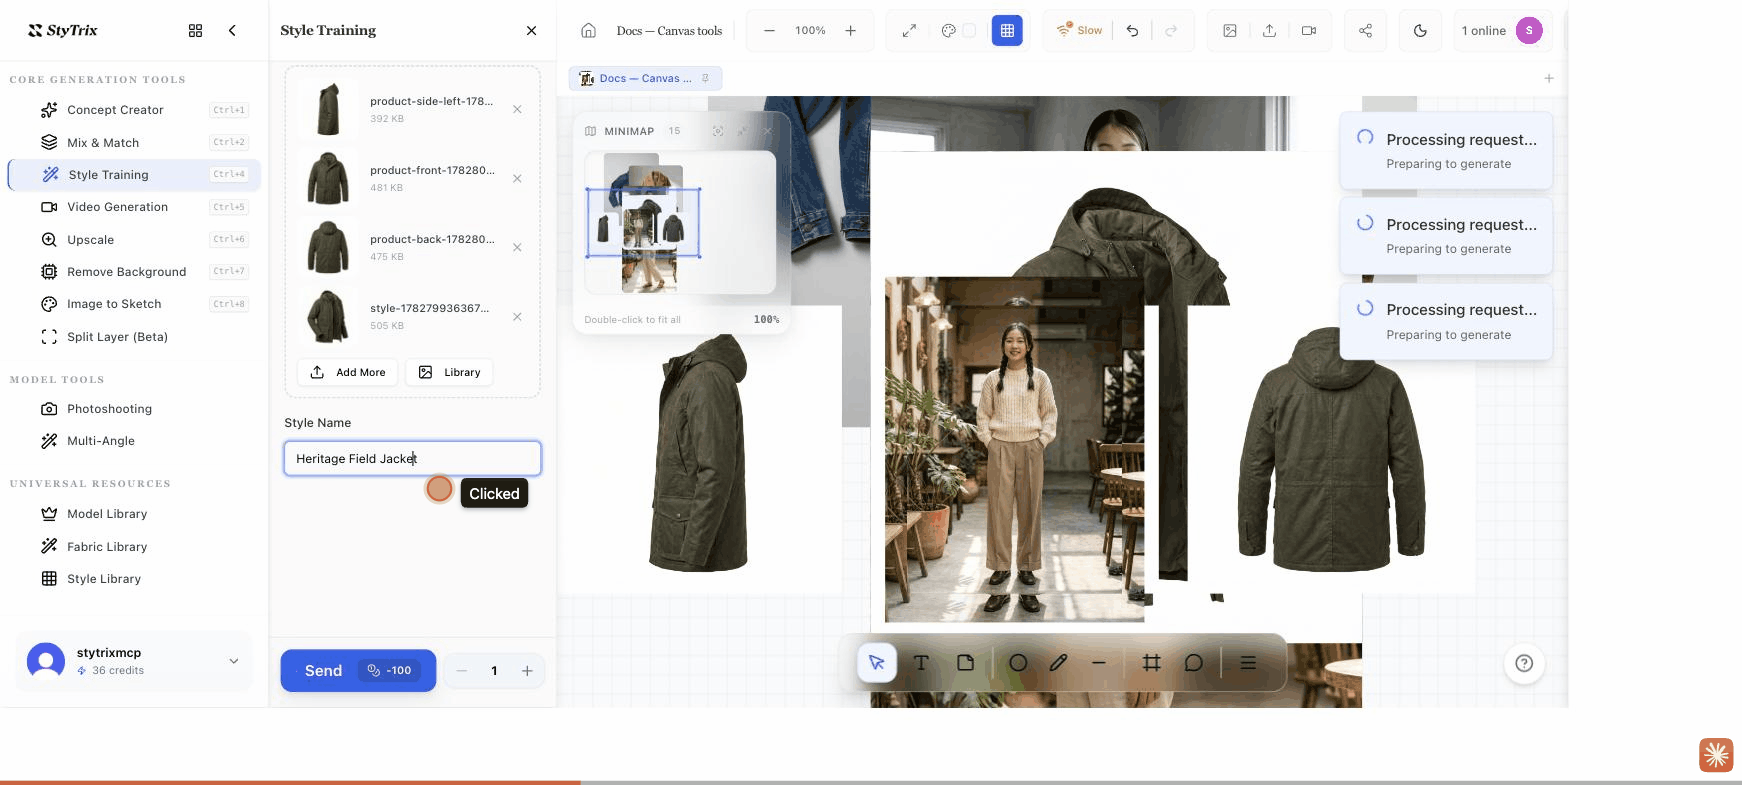The image size is (1742, 785).
Task: Choose the Line tool
Action: point(1099,663)
